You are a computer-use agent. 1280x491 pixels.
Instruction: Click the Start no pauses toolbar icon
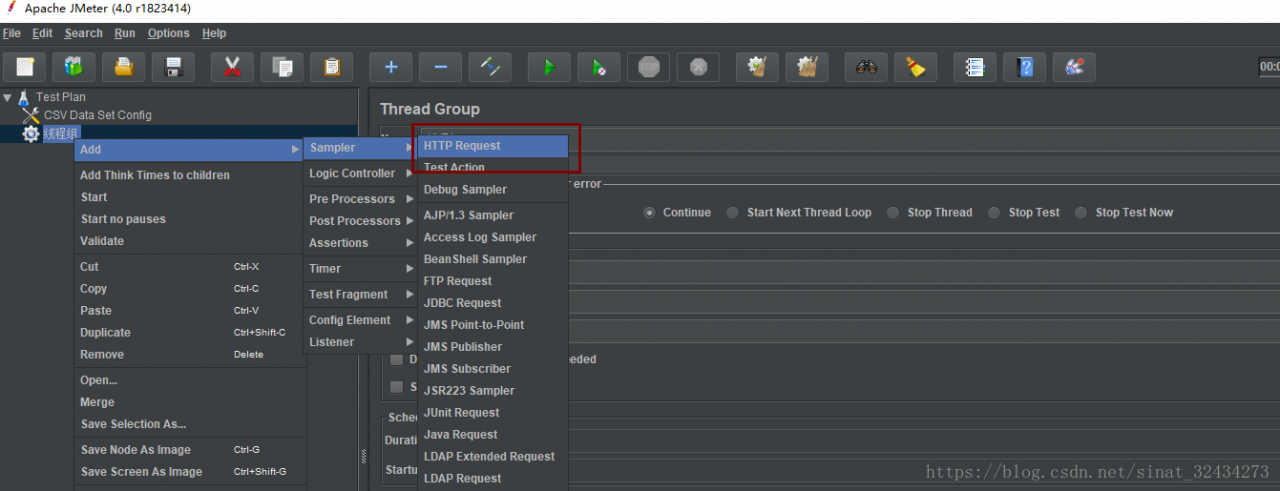(599, 67)
